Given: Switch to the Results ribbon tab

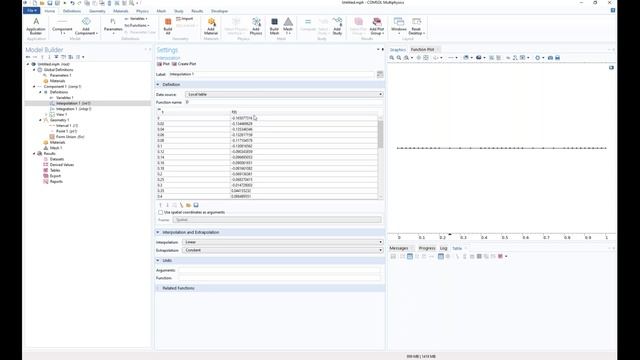Looking at the screenshot, I should click(x=197, y=11).
